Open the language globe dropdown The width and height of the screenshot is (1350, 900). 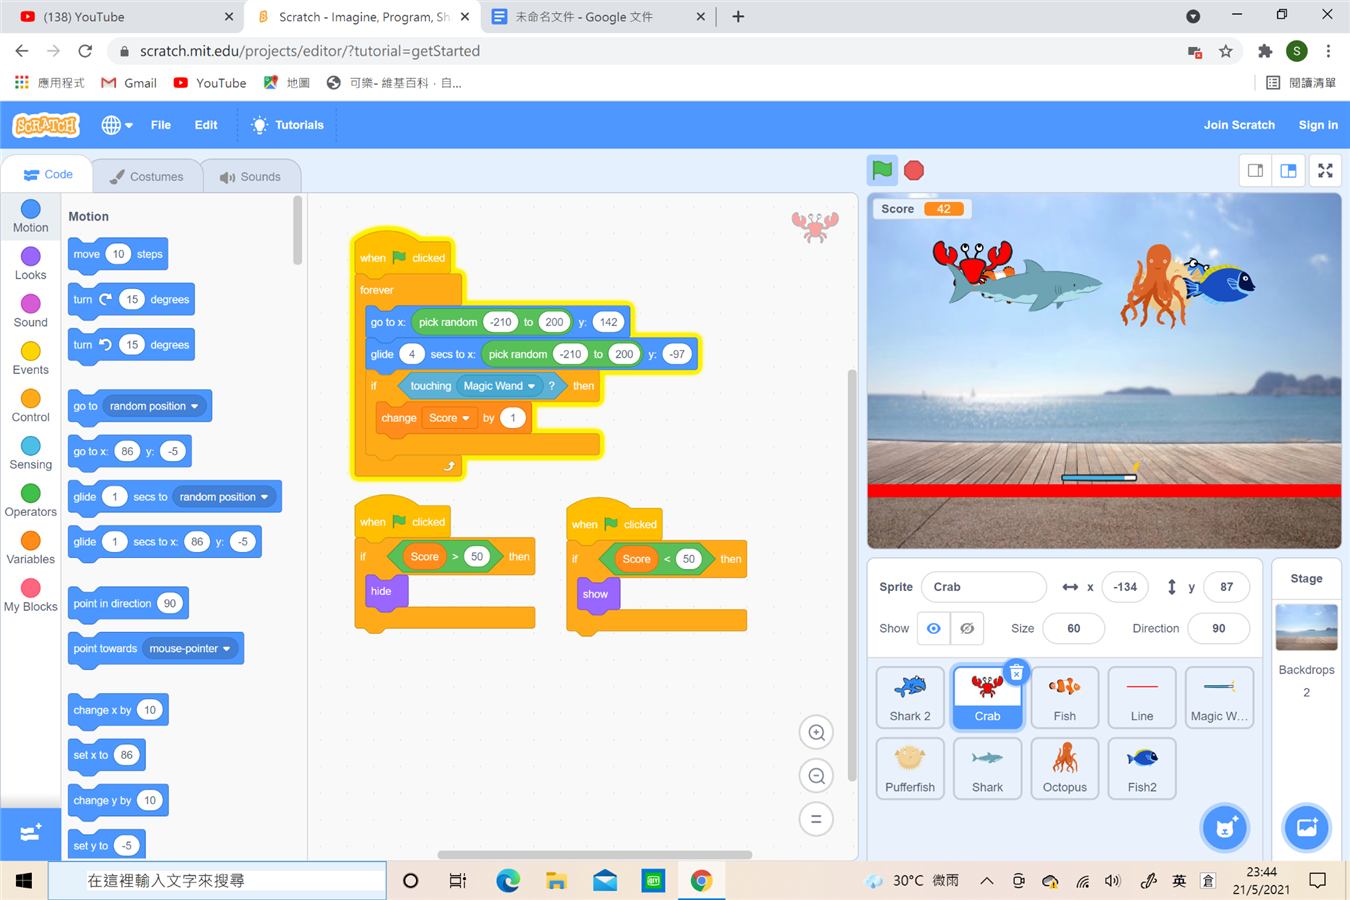(117, 125)
